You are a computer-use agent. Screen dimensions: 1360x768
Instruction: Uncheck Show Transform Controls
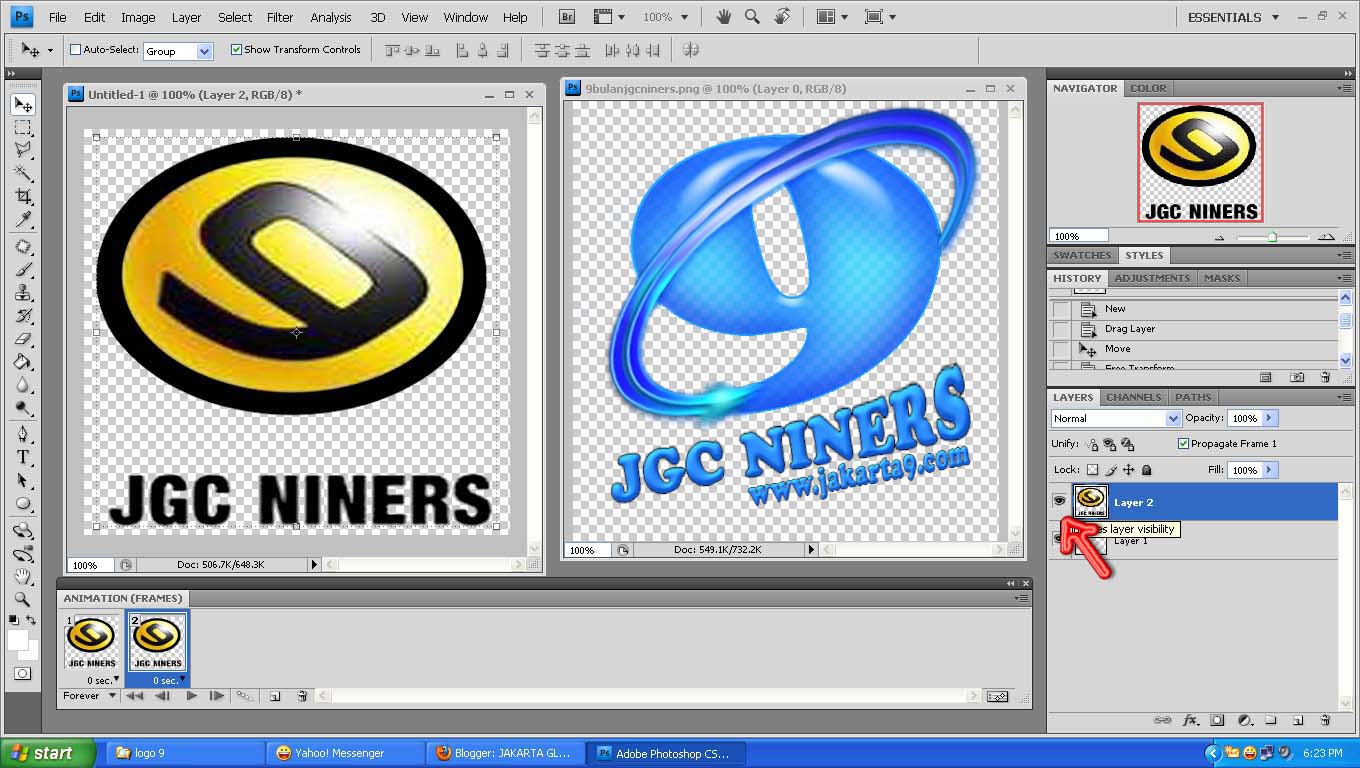coord(236,50)
